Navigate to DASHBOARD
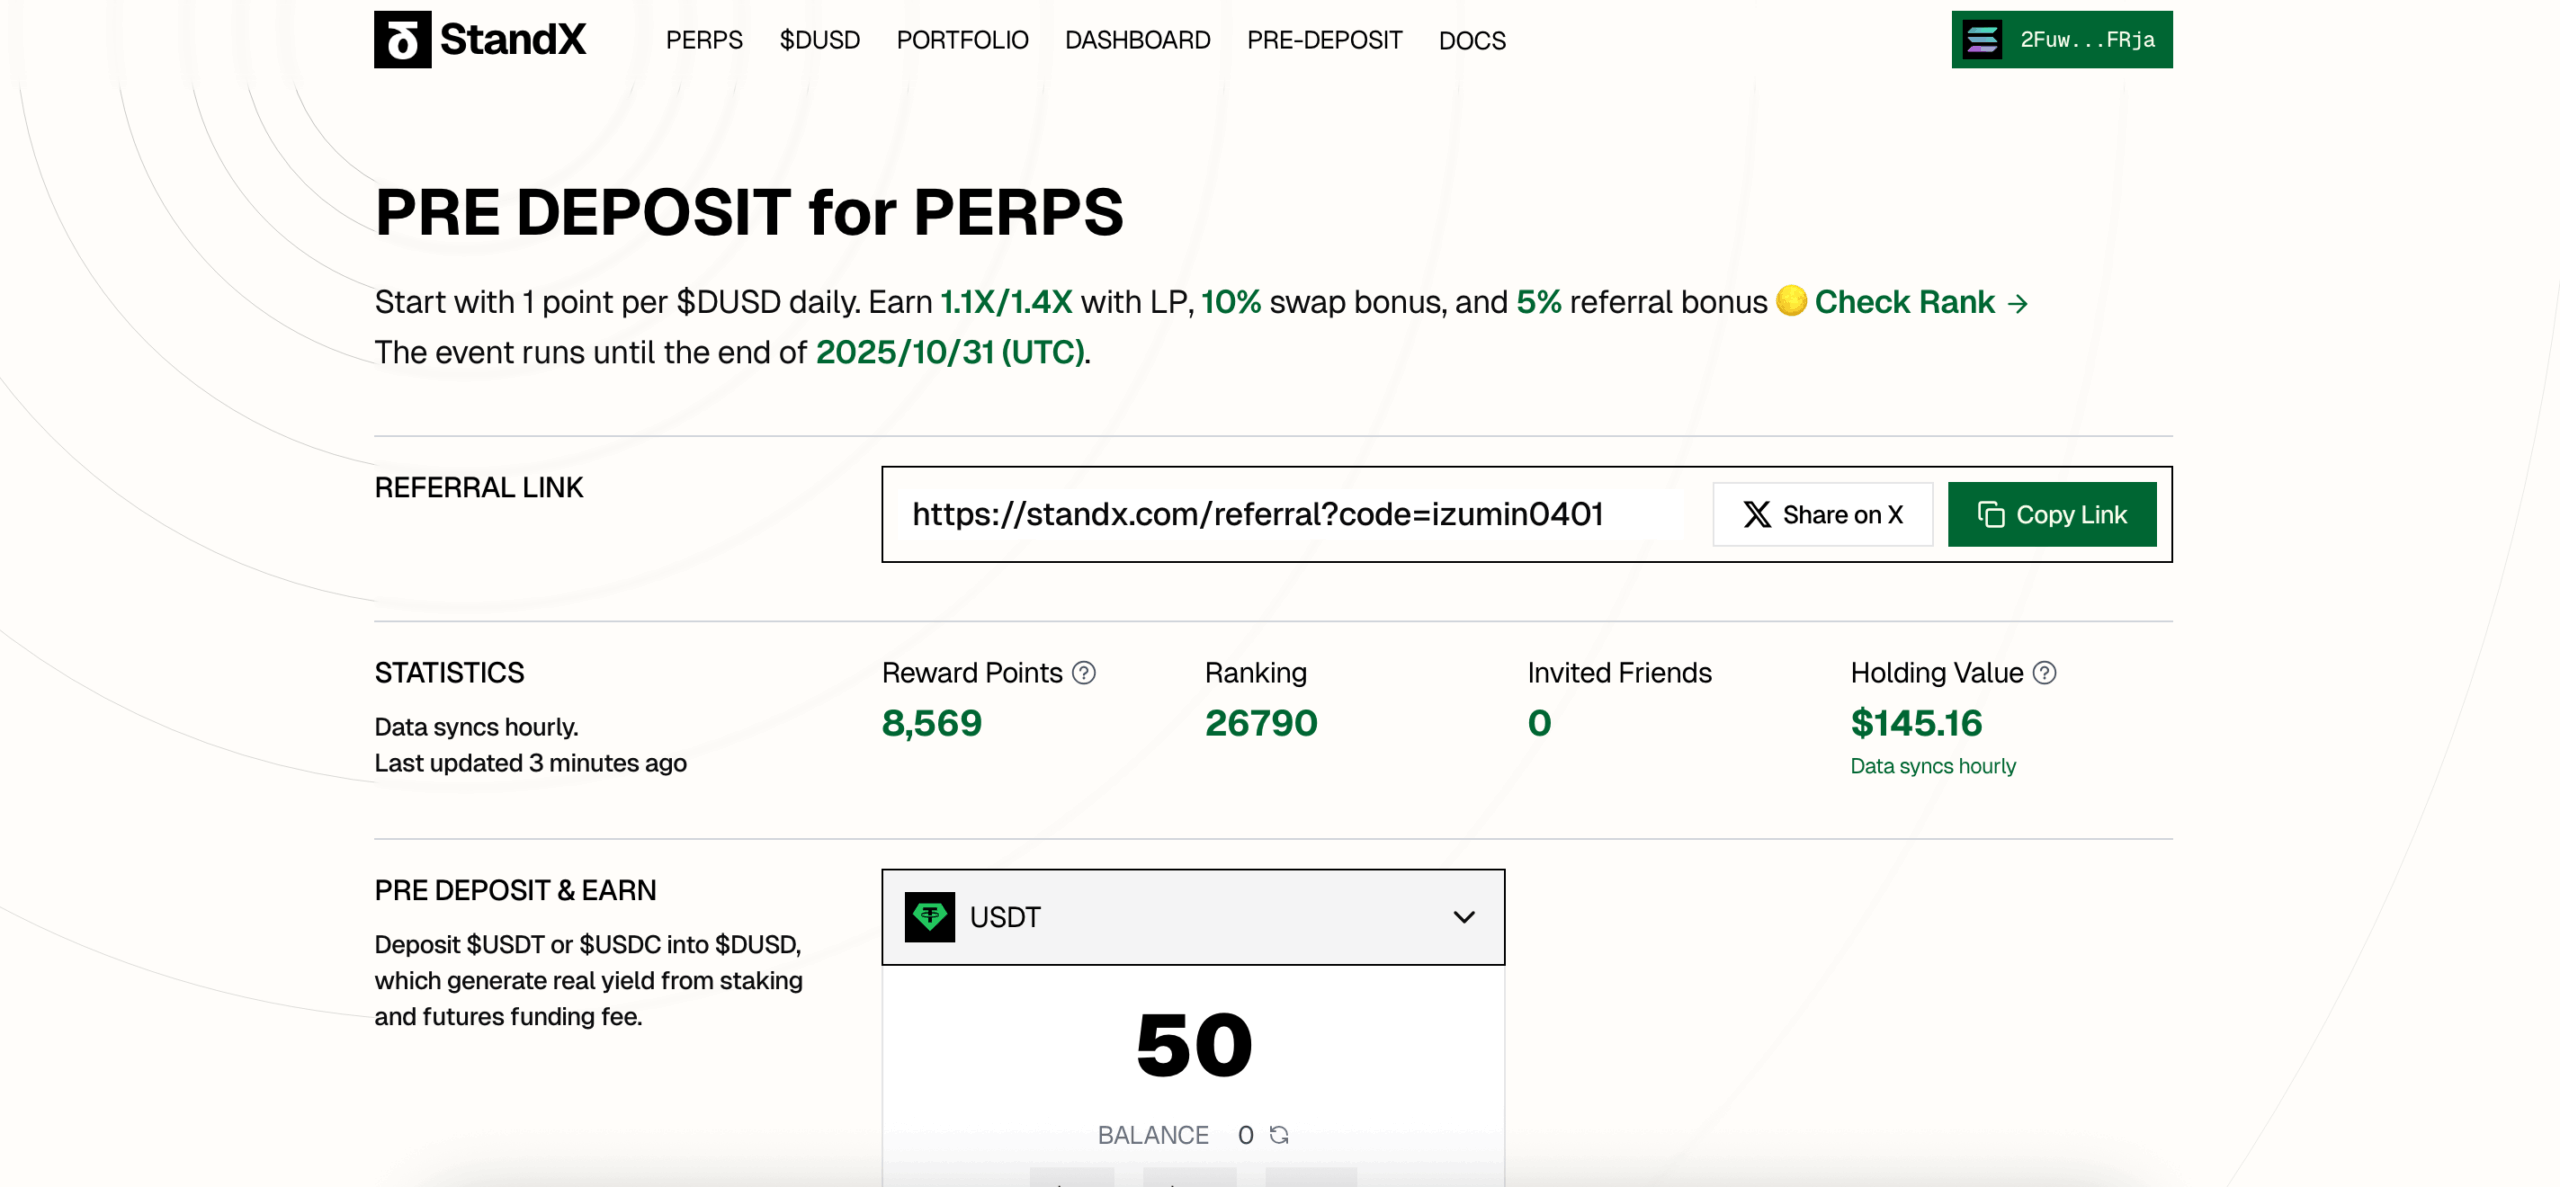Image resolution: width=2560 pixels, height=1187 pixels. (1137, 40)
